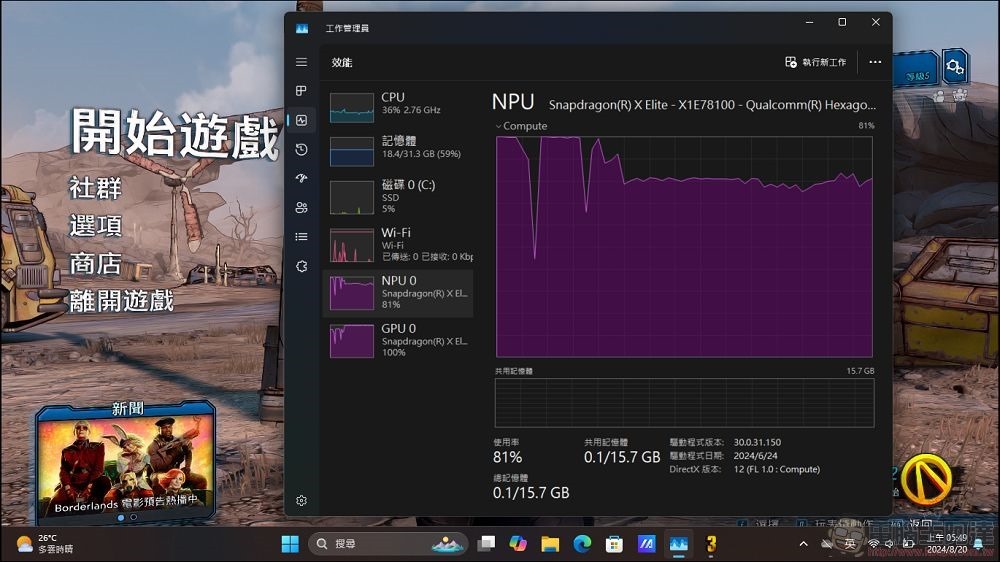Open the Users page icon

[x=302, y=207]
